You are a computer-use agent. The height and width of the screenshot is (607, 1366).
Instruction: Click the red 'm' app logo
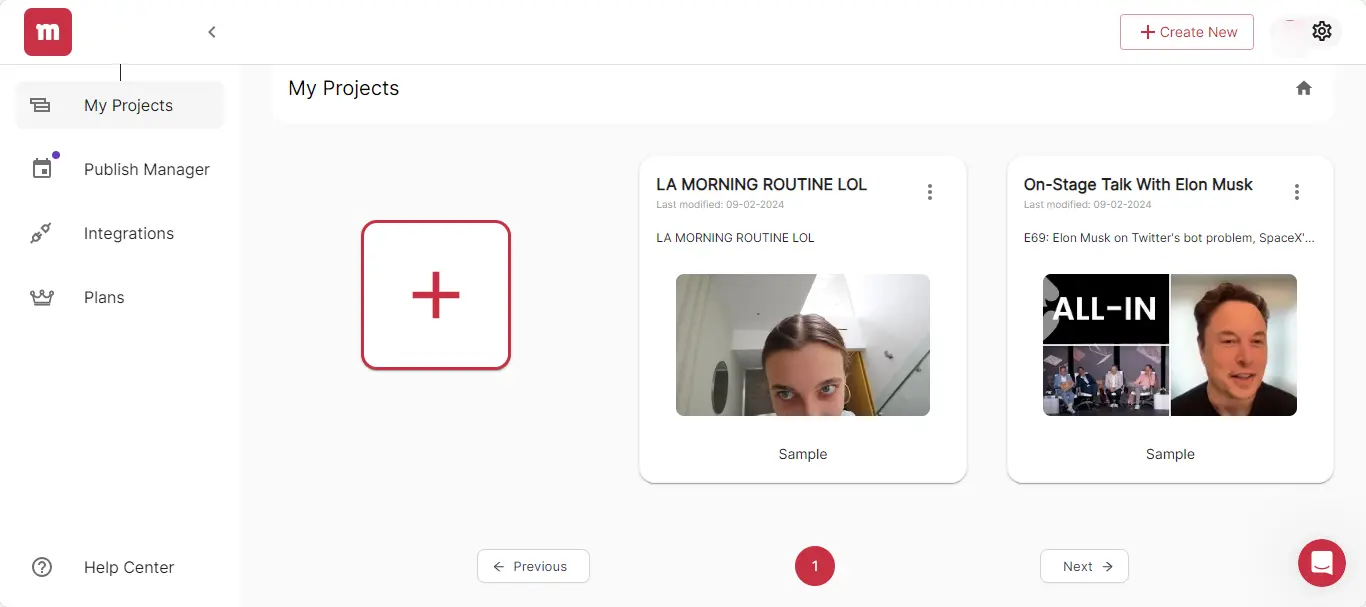[48, 32]
